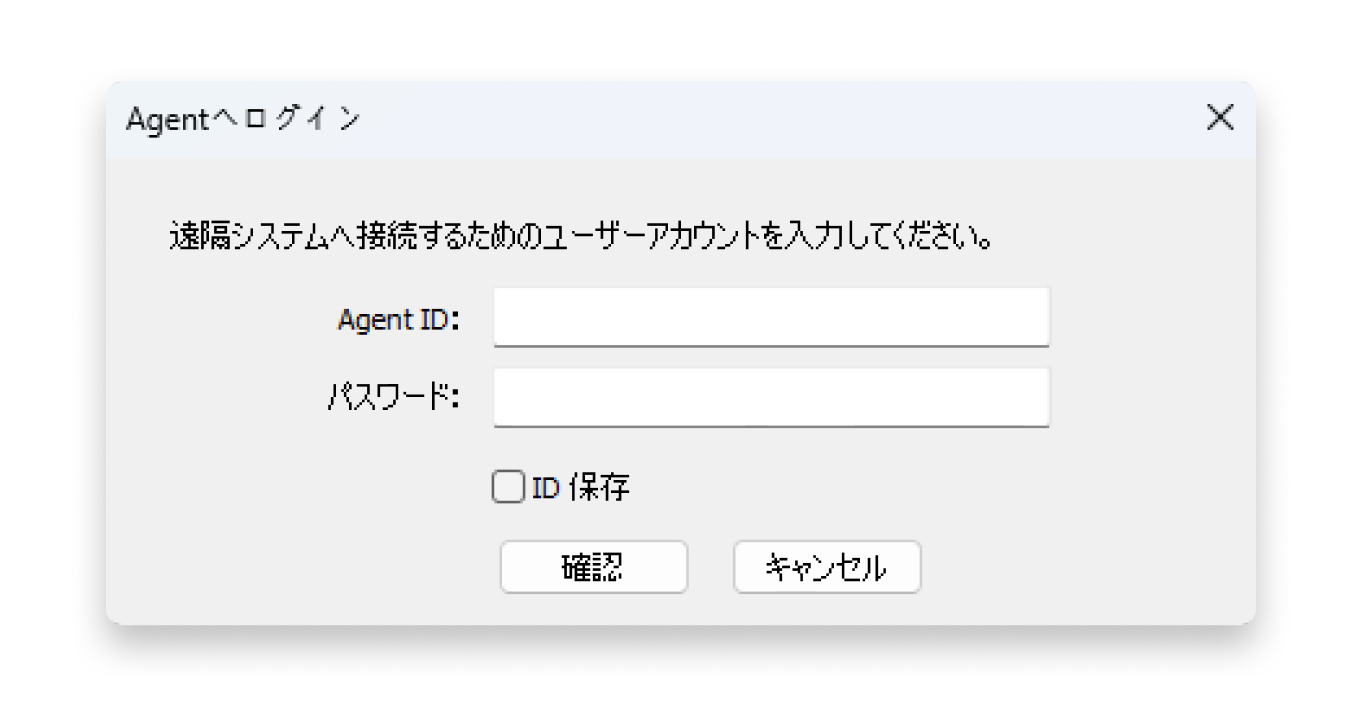Click the remote system instruction text
The image size is (1362, 704).
coord(580,236)
